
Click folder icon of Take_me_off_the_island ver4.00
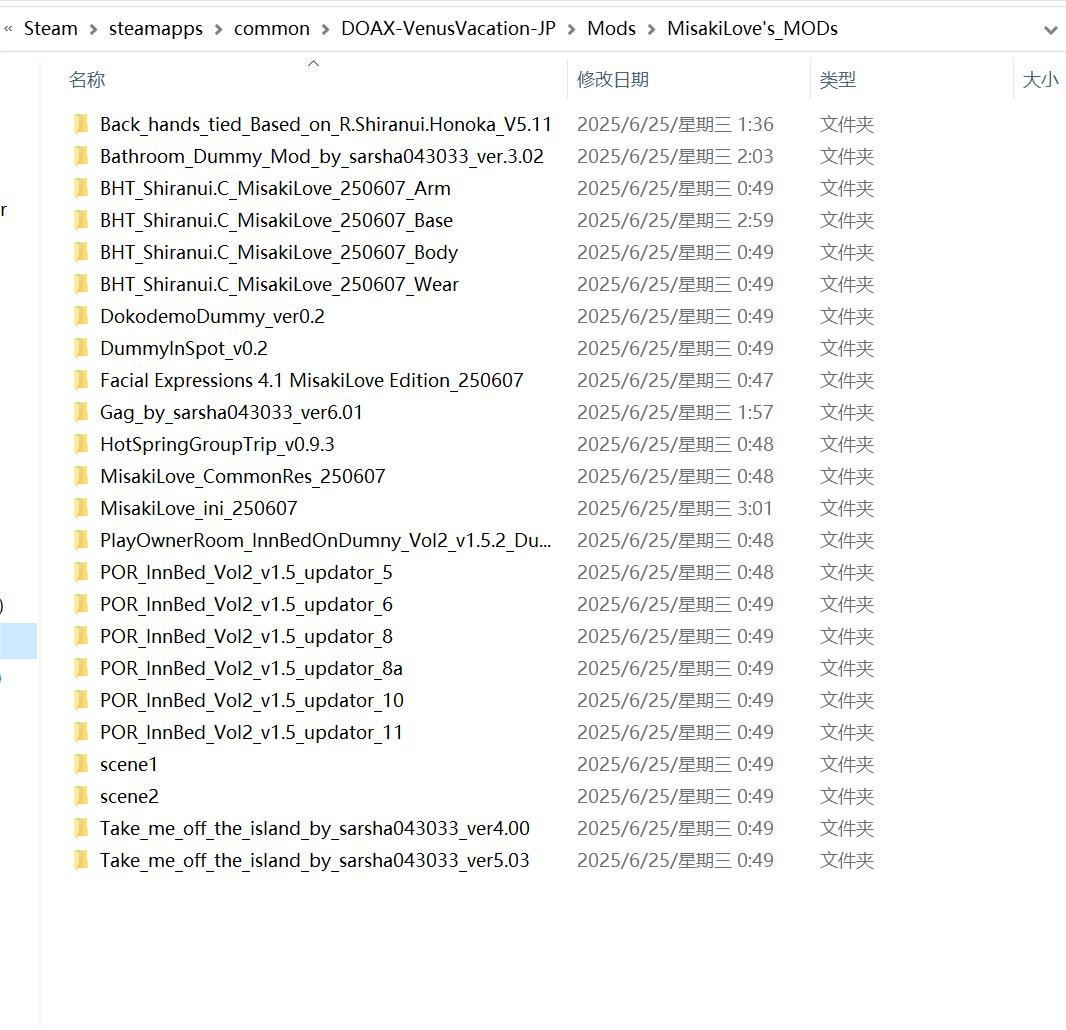tap(81, 827)
